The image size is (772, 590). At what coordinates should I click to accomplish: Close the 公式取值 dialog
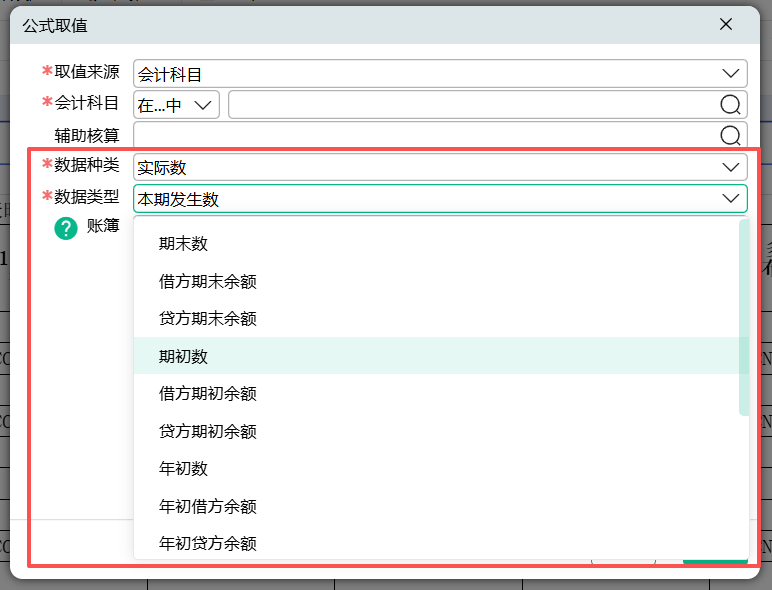pyautogui.click(x=726, y=25)
